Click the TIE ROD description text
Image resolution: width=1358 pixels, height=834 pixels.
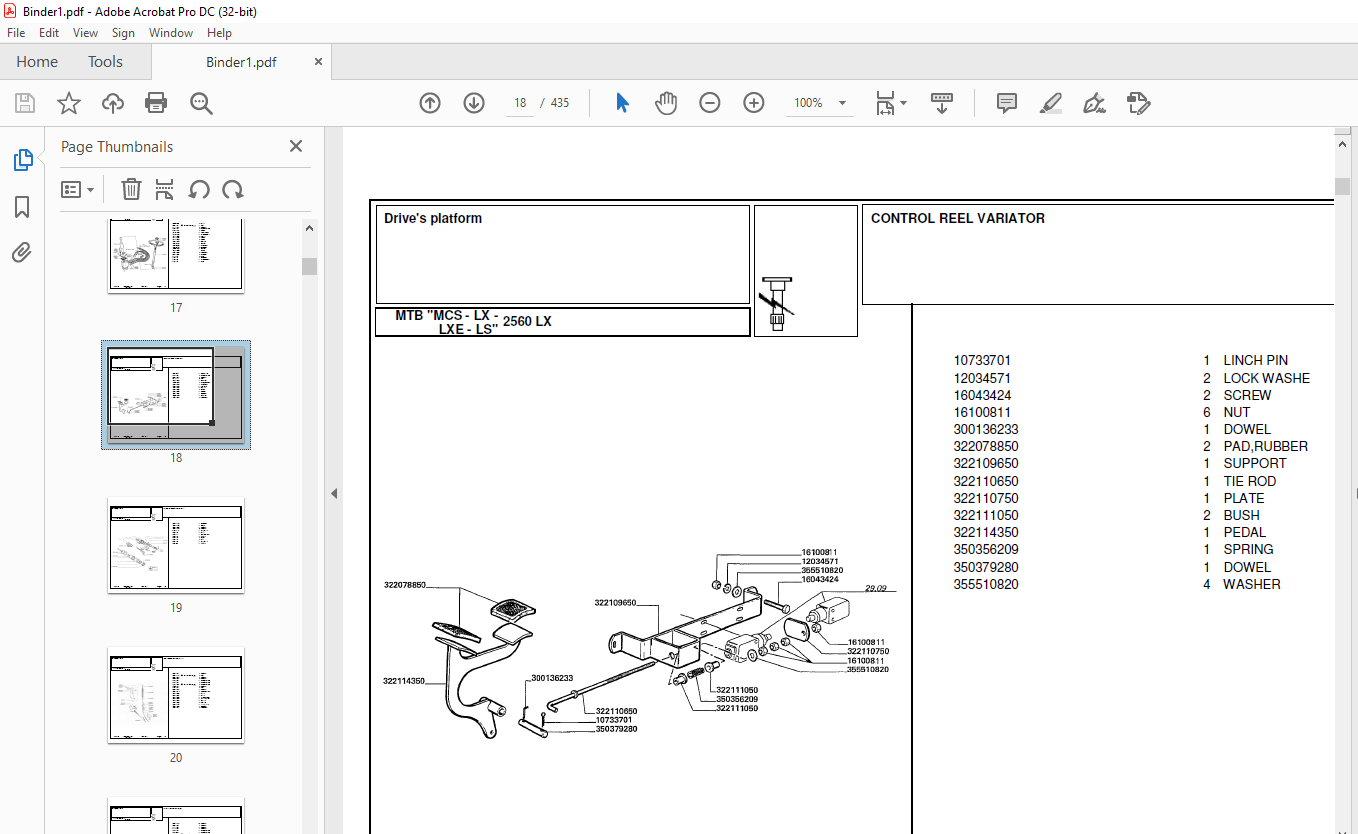tap(1249, 481)
